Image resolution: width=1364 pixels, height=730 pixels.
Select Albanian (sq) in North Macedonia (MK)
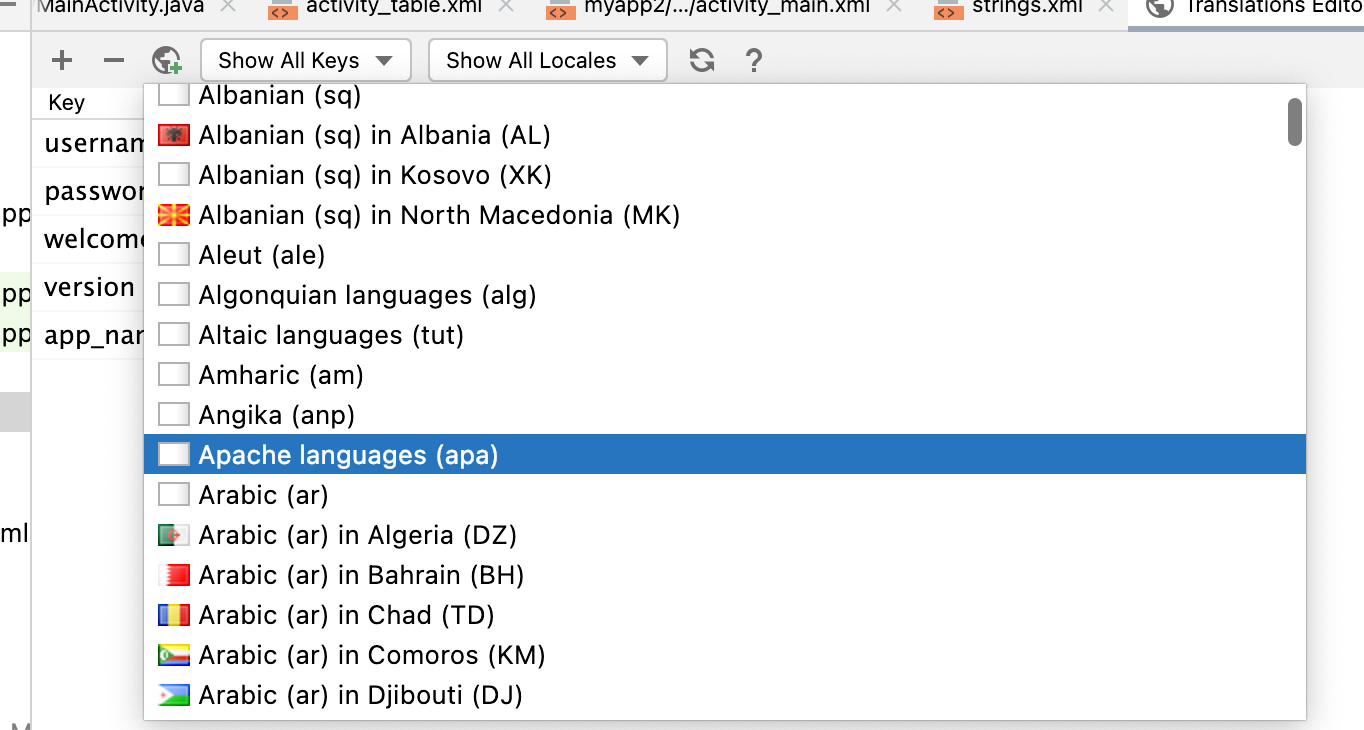tap(725, 215)
